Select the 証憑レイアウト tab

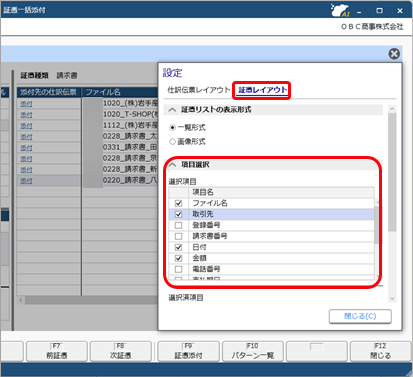point(262,90)
